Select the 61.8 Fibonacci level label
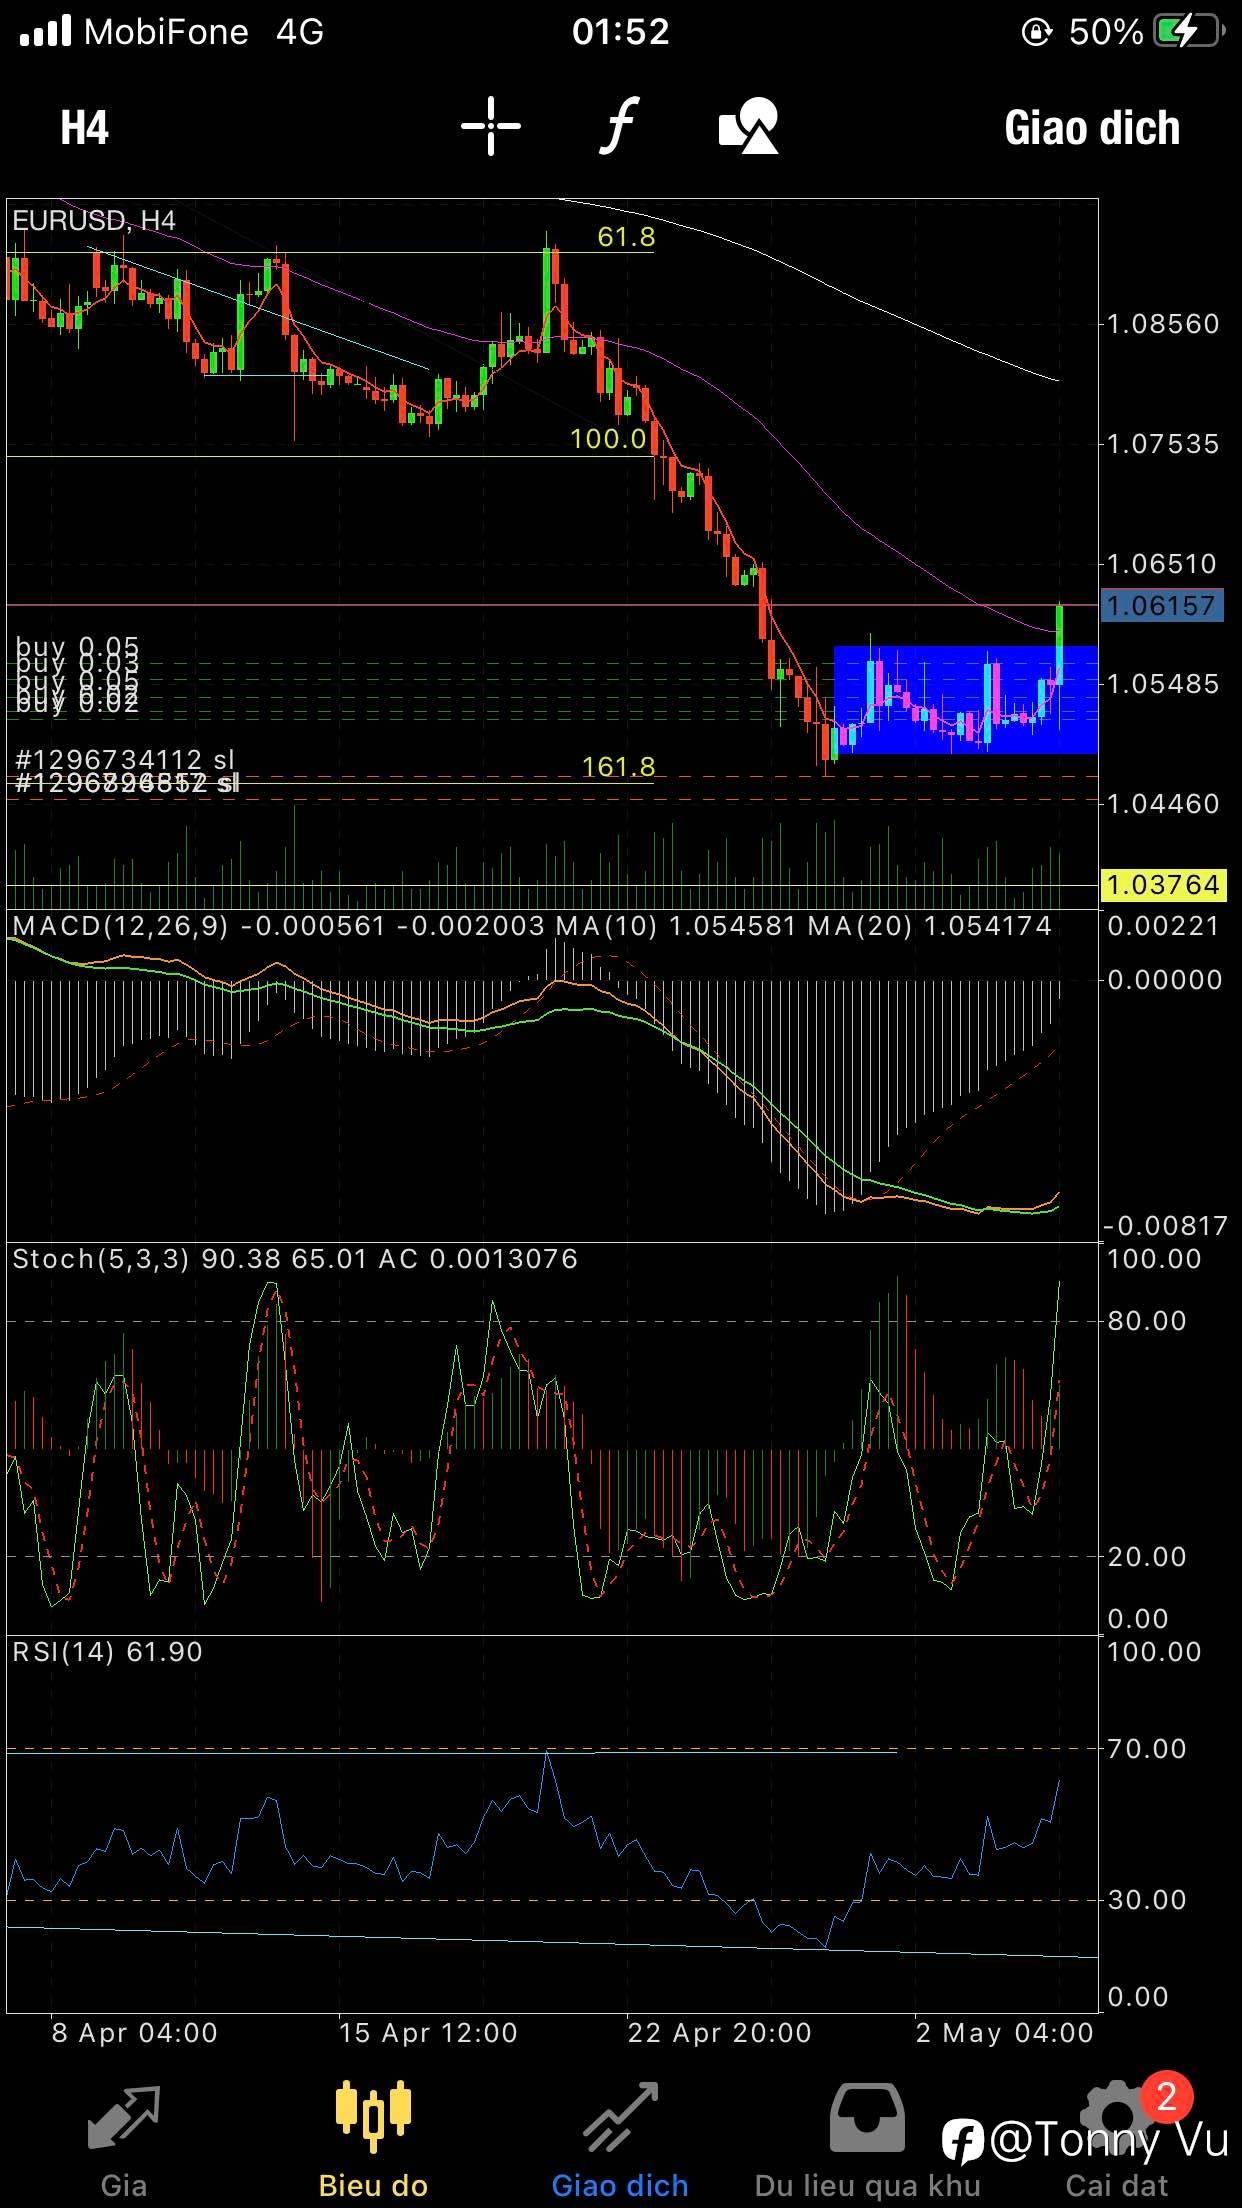1242x2208 pixels. tap(626, 237)
